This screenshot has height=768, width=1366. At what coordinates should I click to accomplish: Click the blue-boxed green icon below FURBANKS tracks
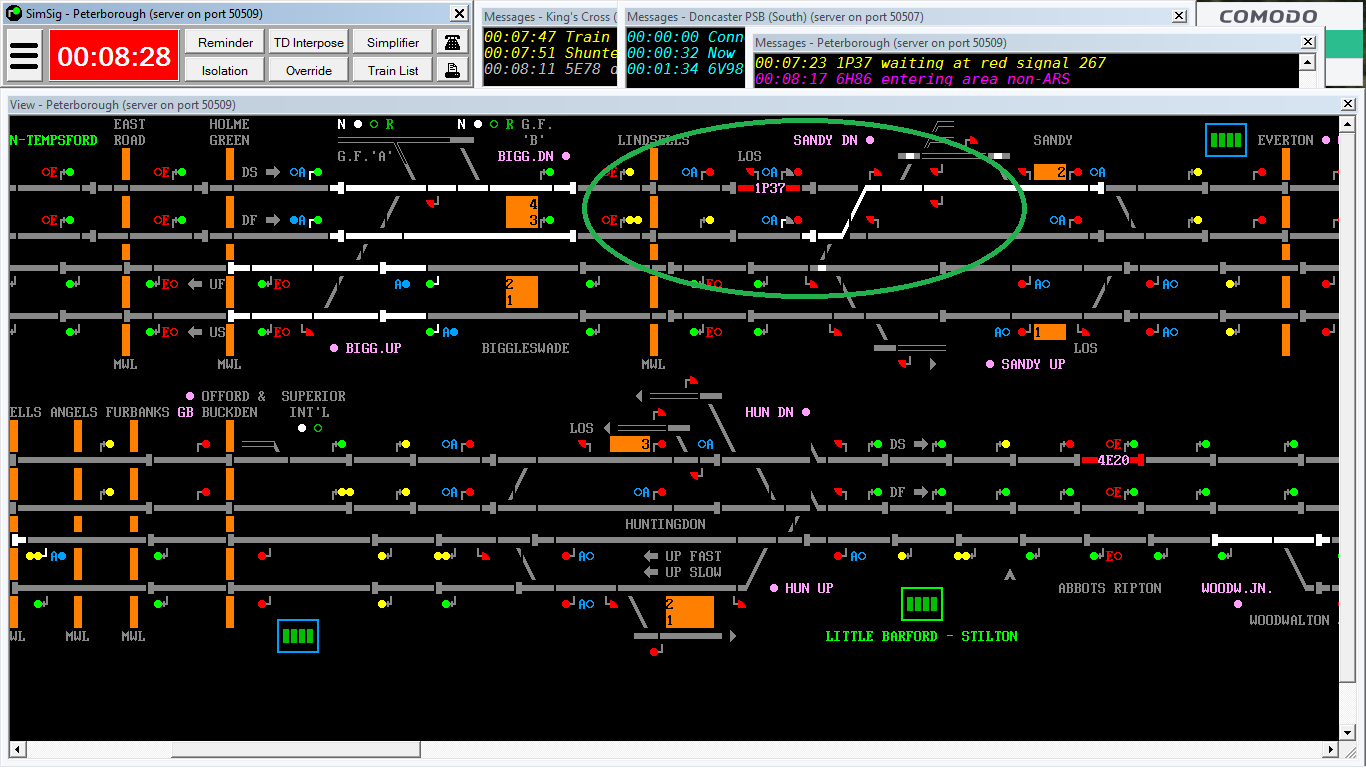[x=298, y=636]
